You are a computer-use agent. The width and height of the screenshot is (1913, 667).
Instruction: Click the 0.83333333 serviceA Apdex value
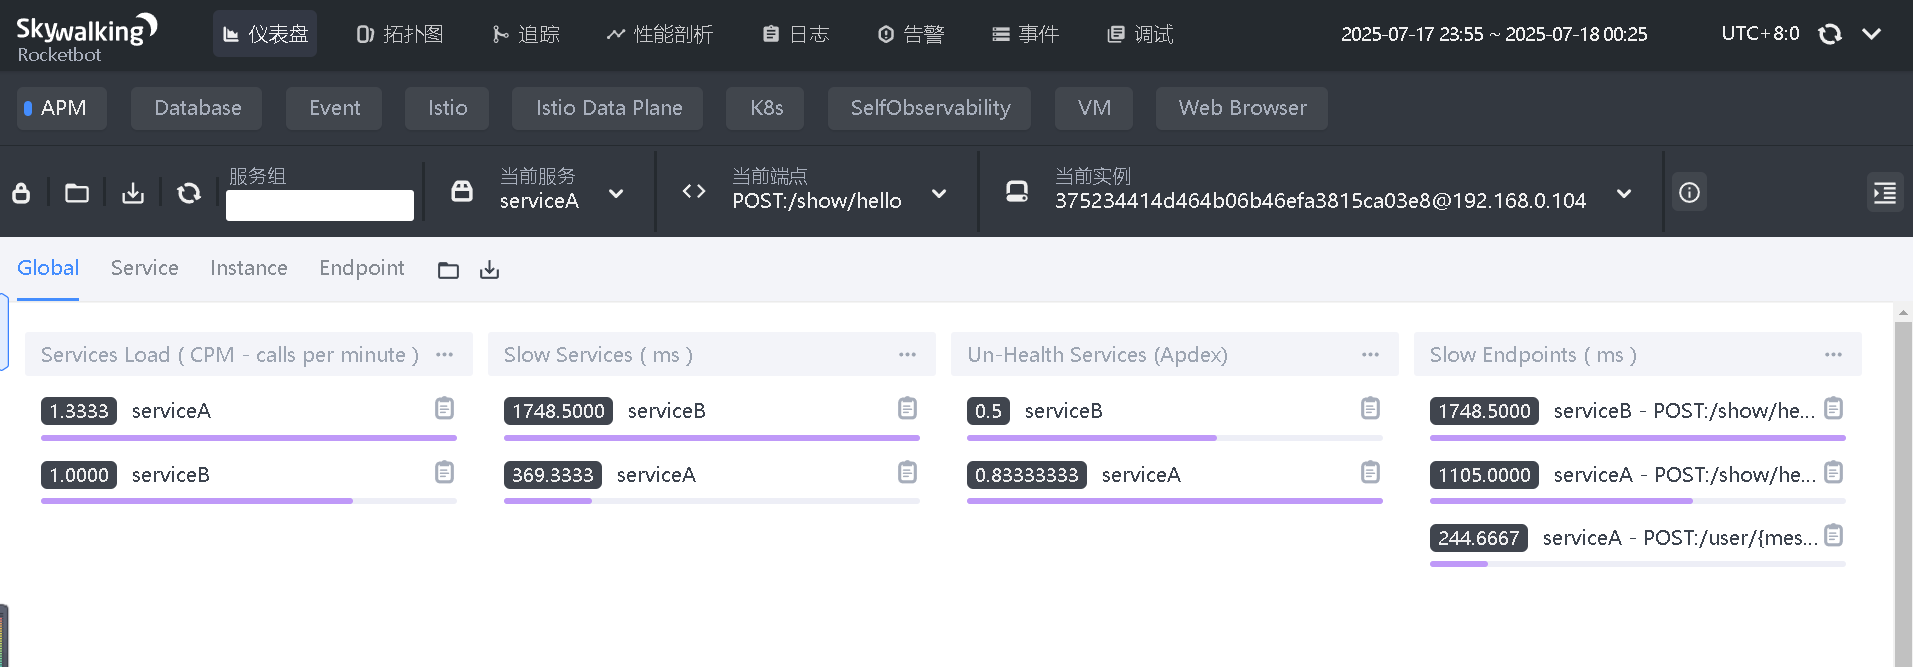coord(1027,475)
